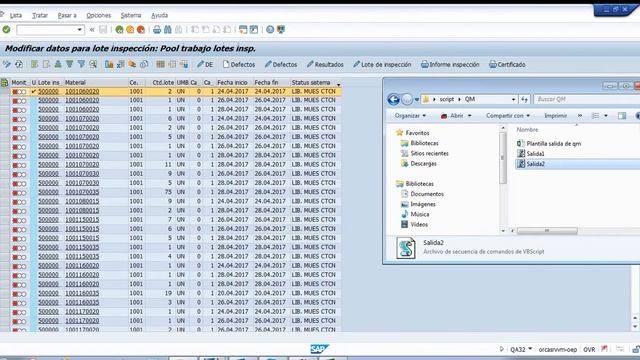Screen dimensions: 640x360
Task: Open the SAP command field dropdown
Action: (79, 29)
